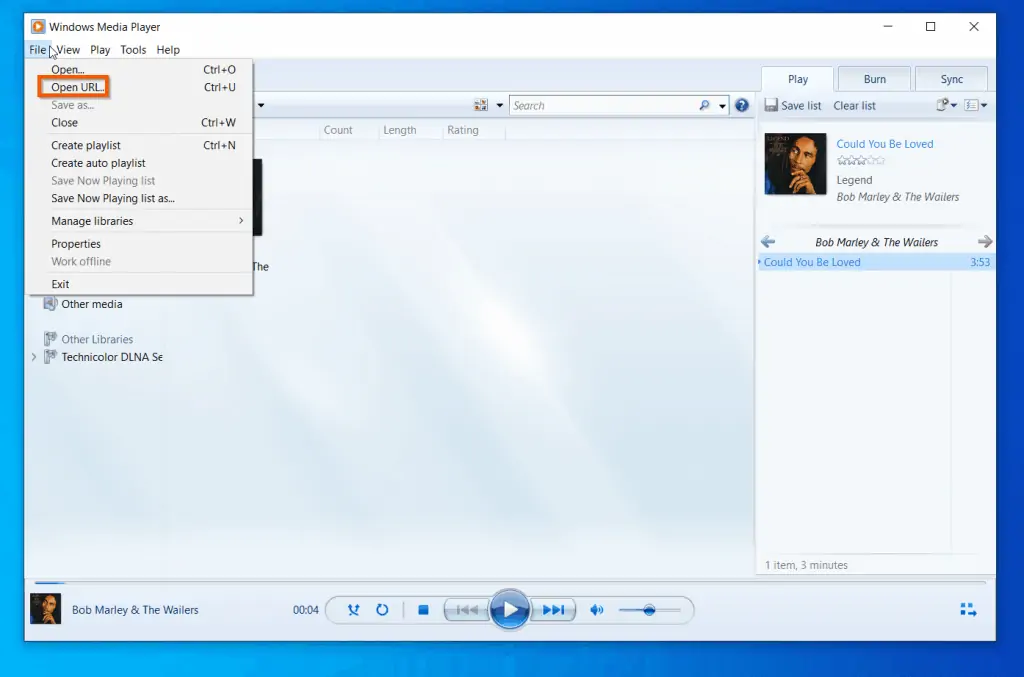Screen dimensions: 1024x677
Task: Expand the Technicolor DLNA Server node
Action: 33,357
